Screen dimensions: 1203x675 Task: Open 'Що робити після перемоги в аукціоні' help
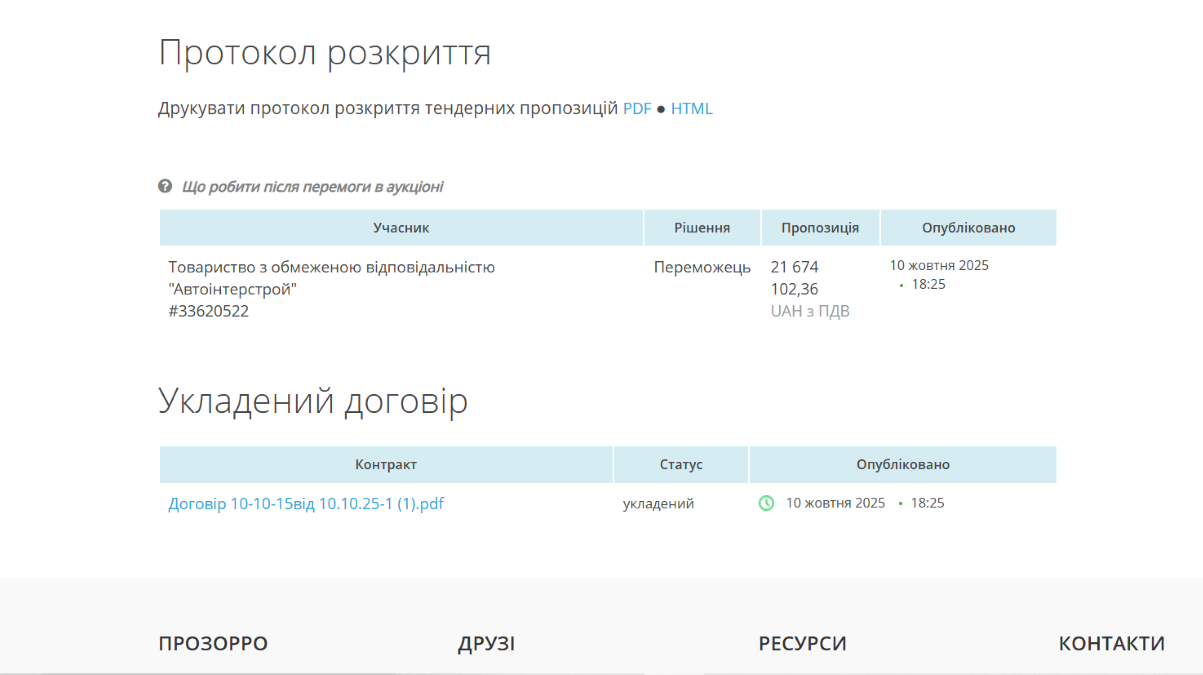pyautogui.click(x=312, y=187)
